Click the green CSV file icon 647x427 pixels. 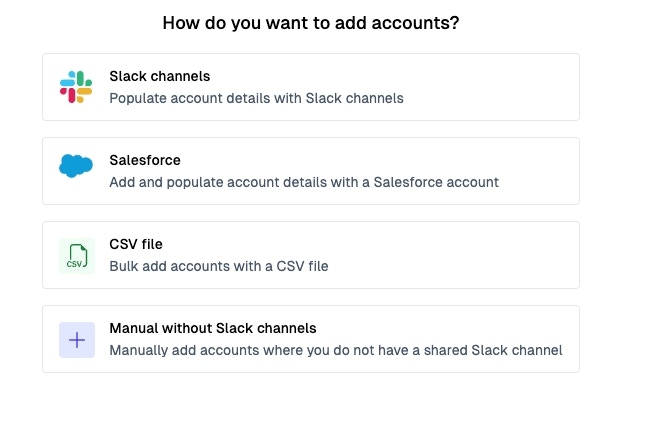click(x=76, y=255)
